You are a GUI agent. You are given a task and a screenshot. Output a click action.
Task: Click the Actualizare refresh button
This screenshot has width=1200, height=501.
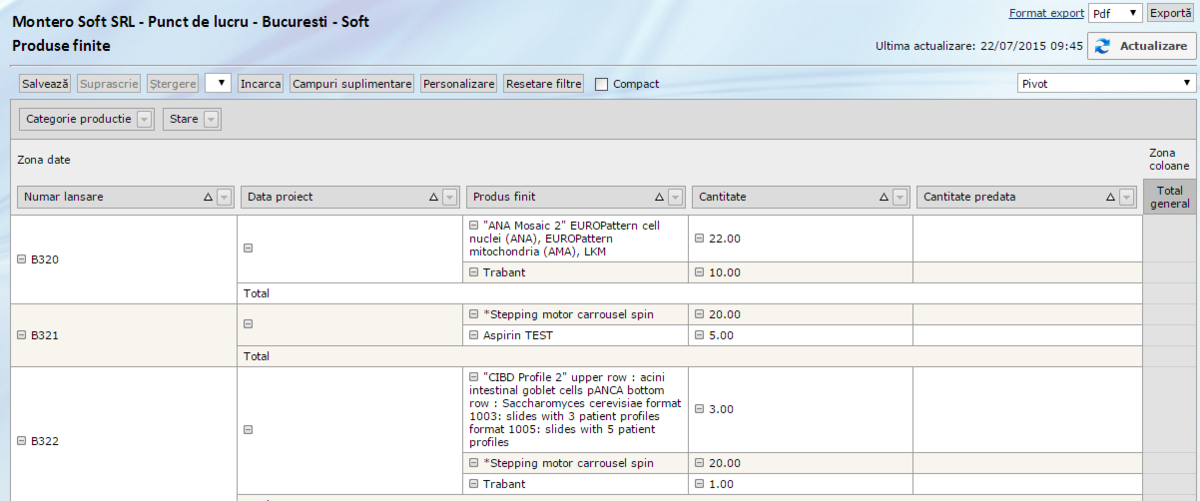pyautogui.click(x=1142, y=46)
